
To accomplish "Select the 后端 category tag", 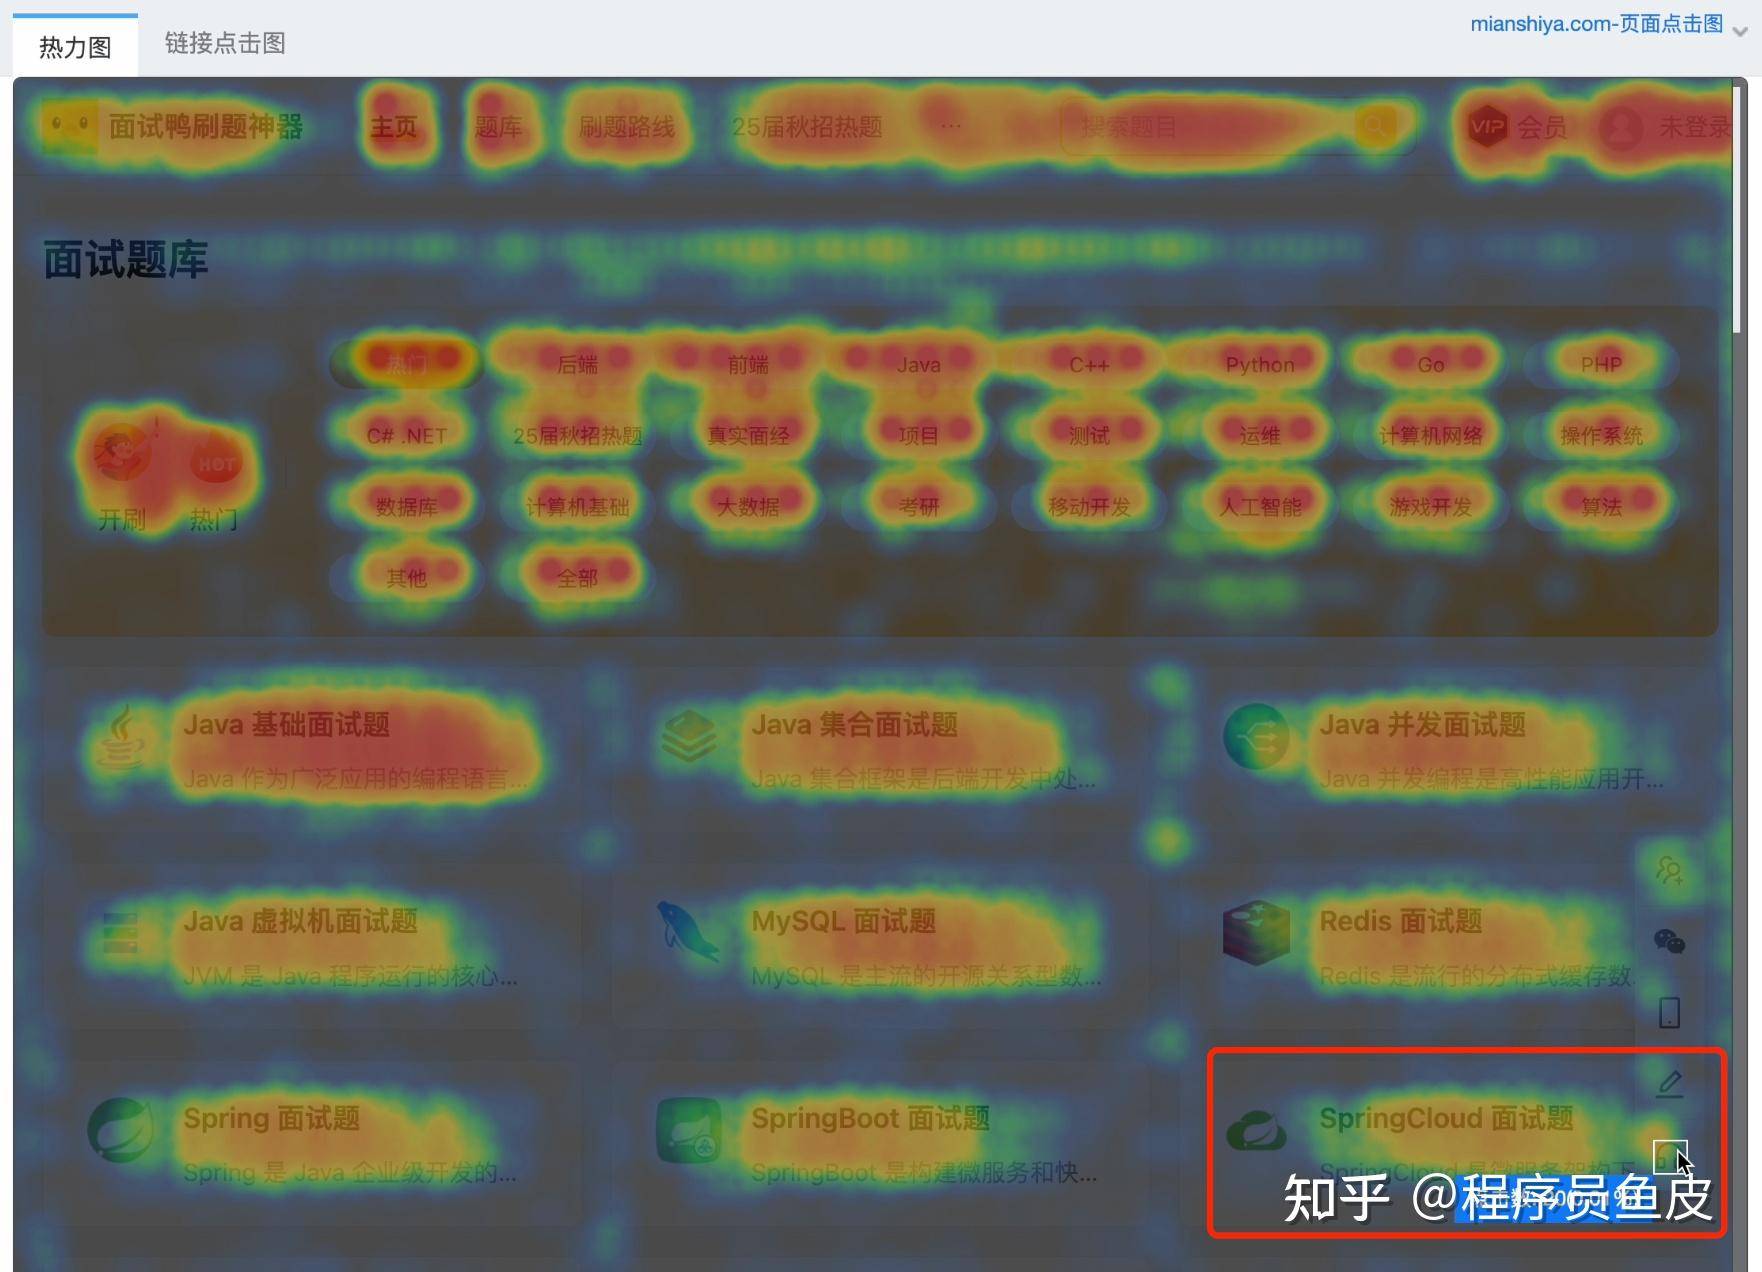I will pos(577,364).
